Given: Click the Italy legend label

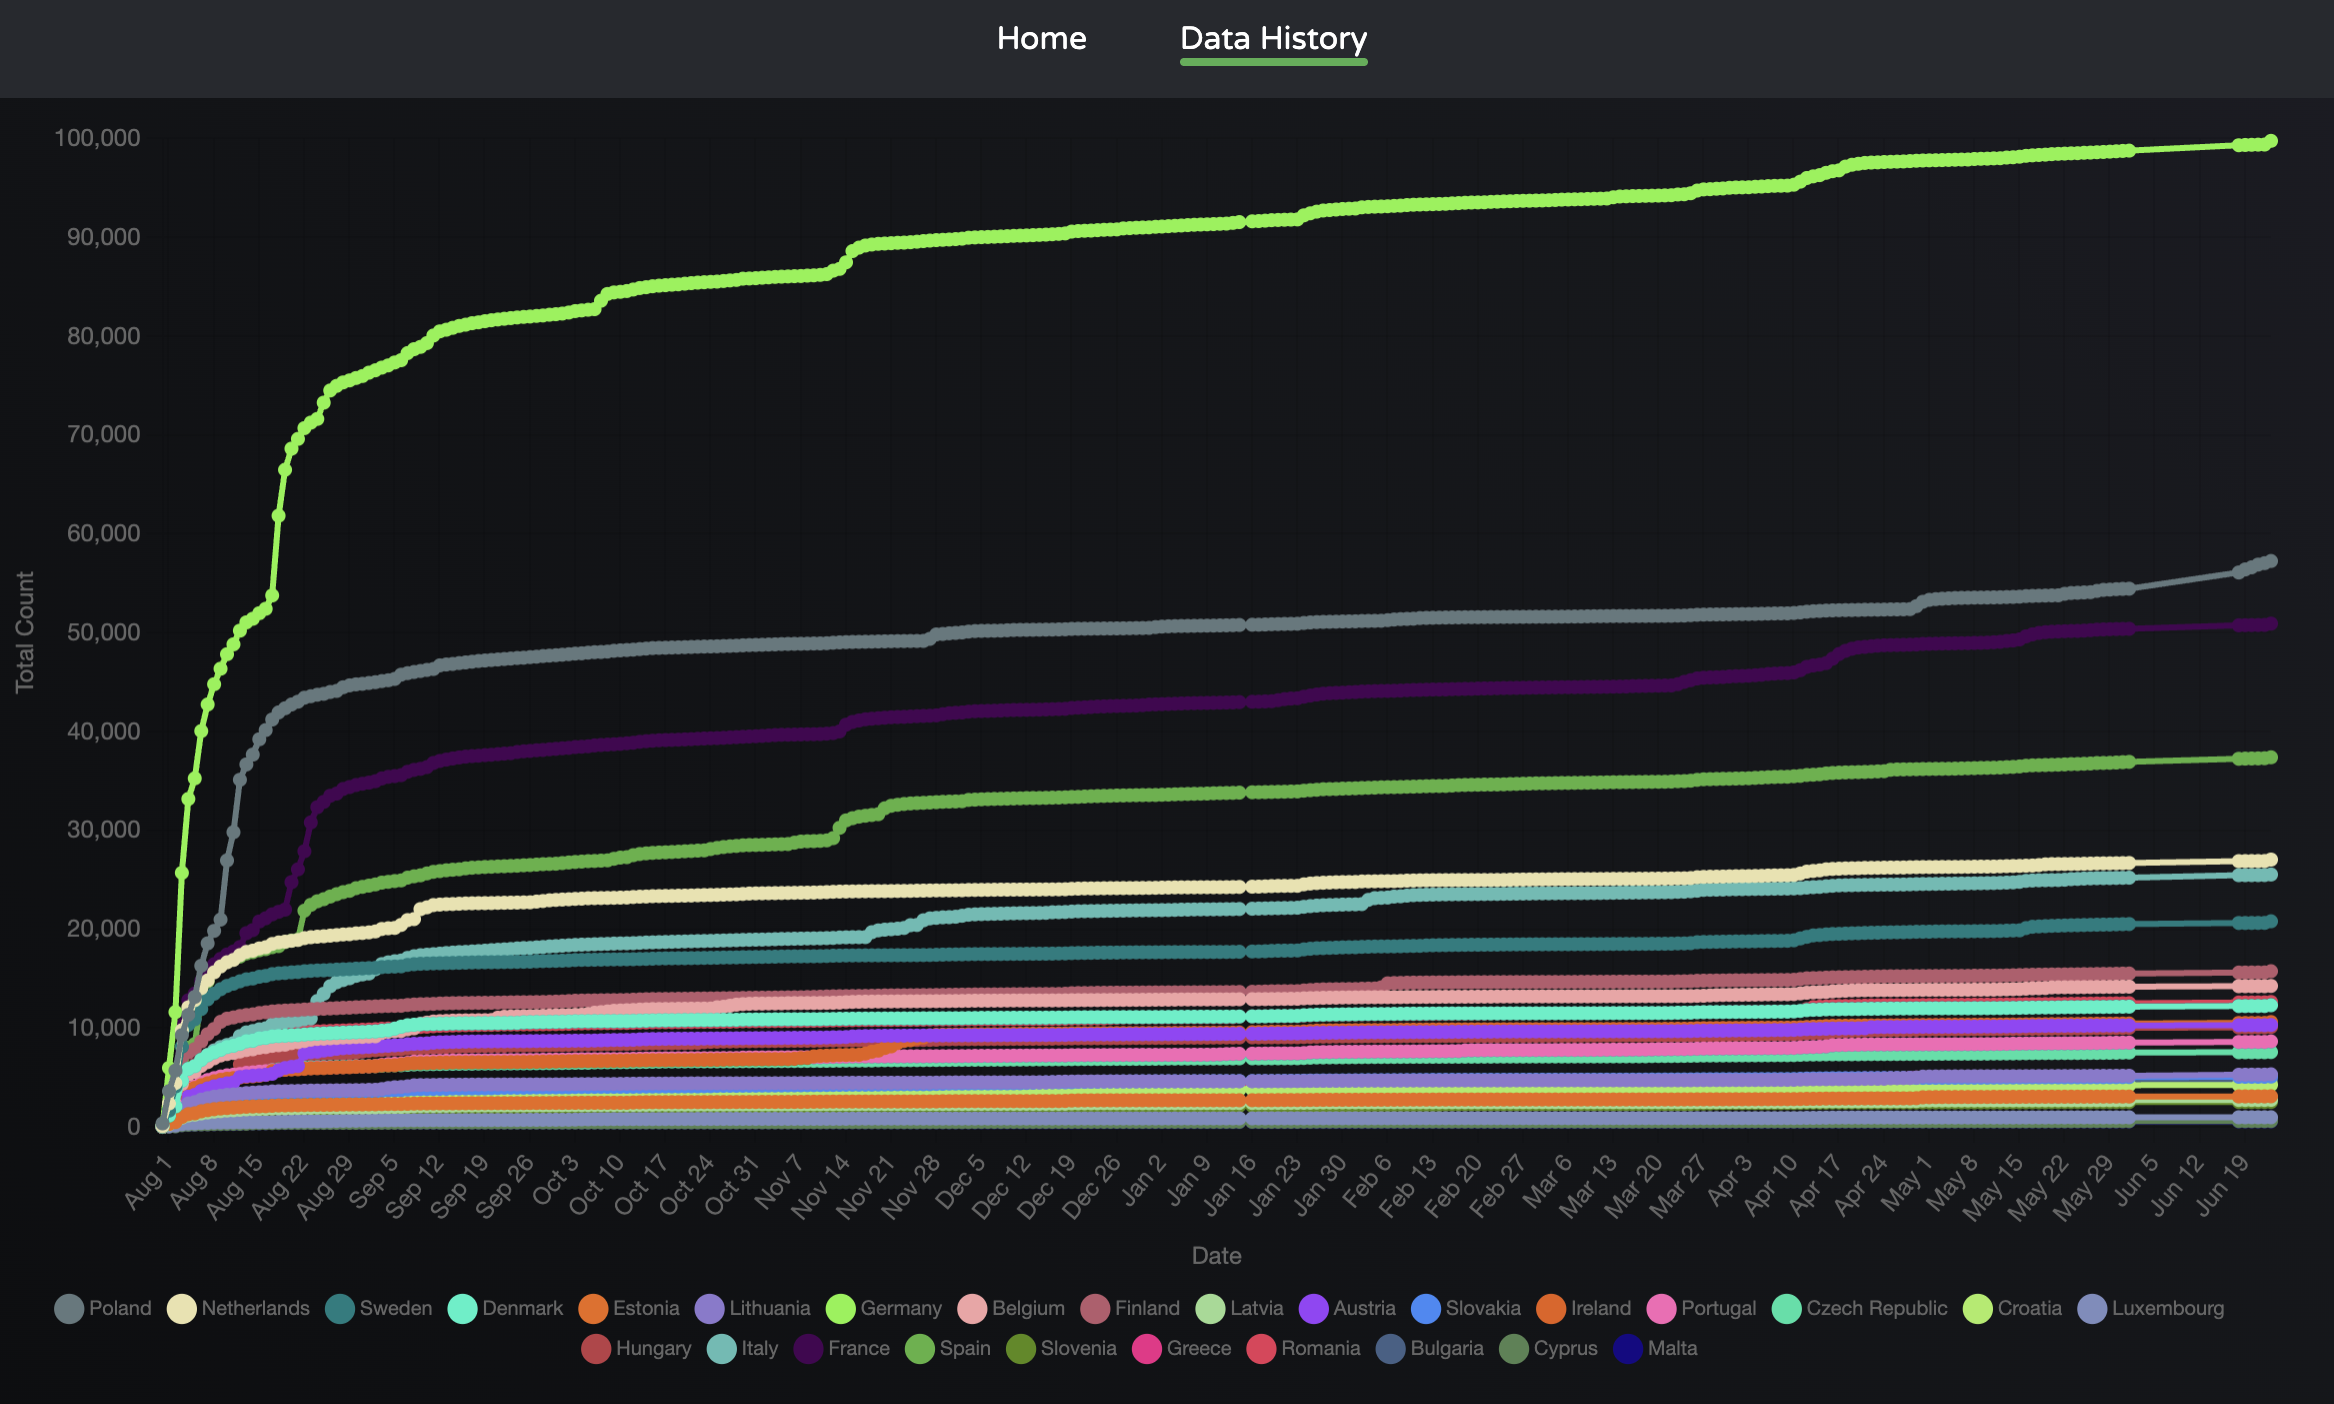Looking at the screenshot, I should [x=760, y=1348].
